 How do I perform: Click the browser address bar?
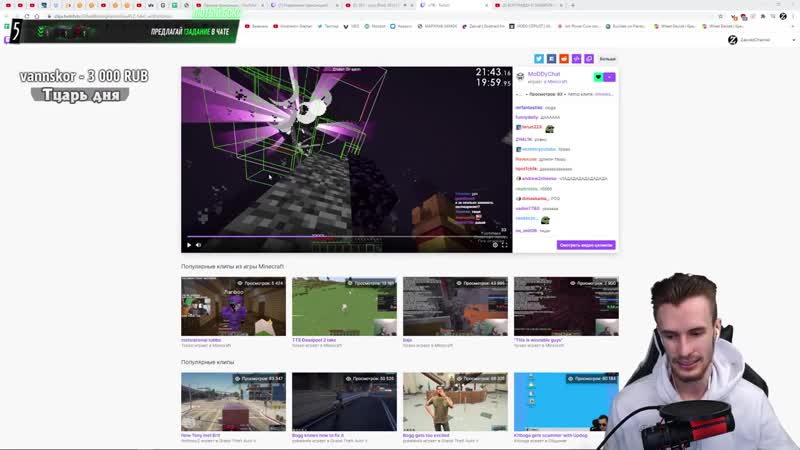(x=378, y=16)
